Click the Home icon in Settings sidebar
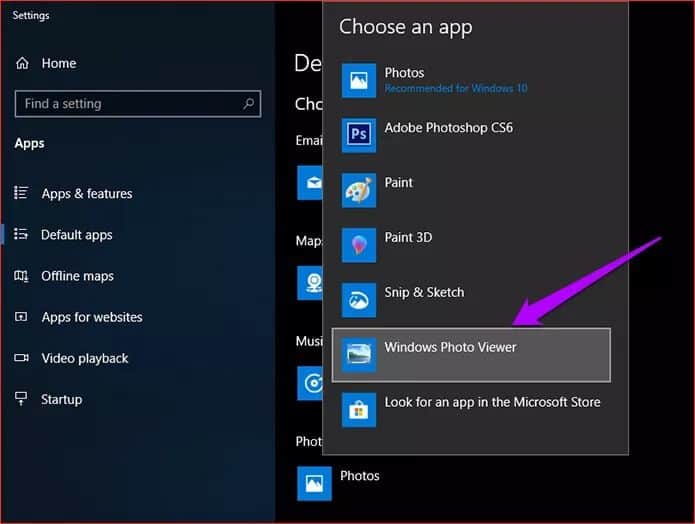 click(x=22, y=63)
